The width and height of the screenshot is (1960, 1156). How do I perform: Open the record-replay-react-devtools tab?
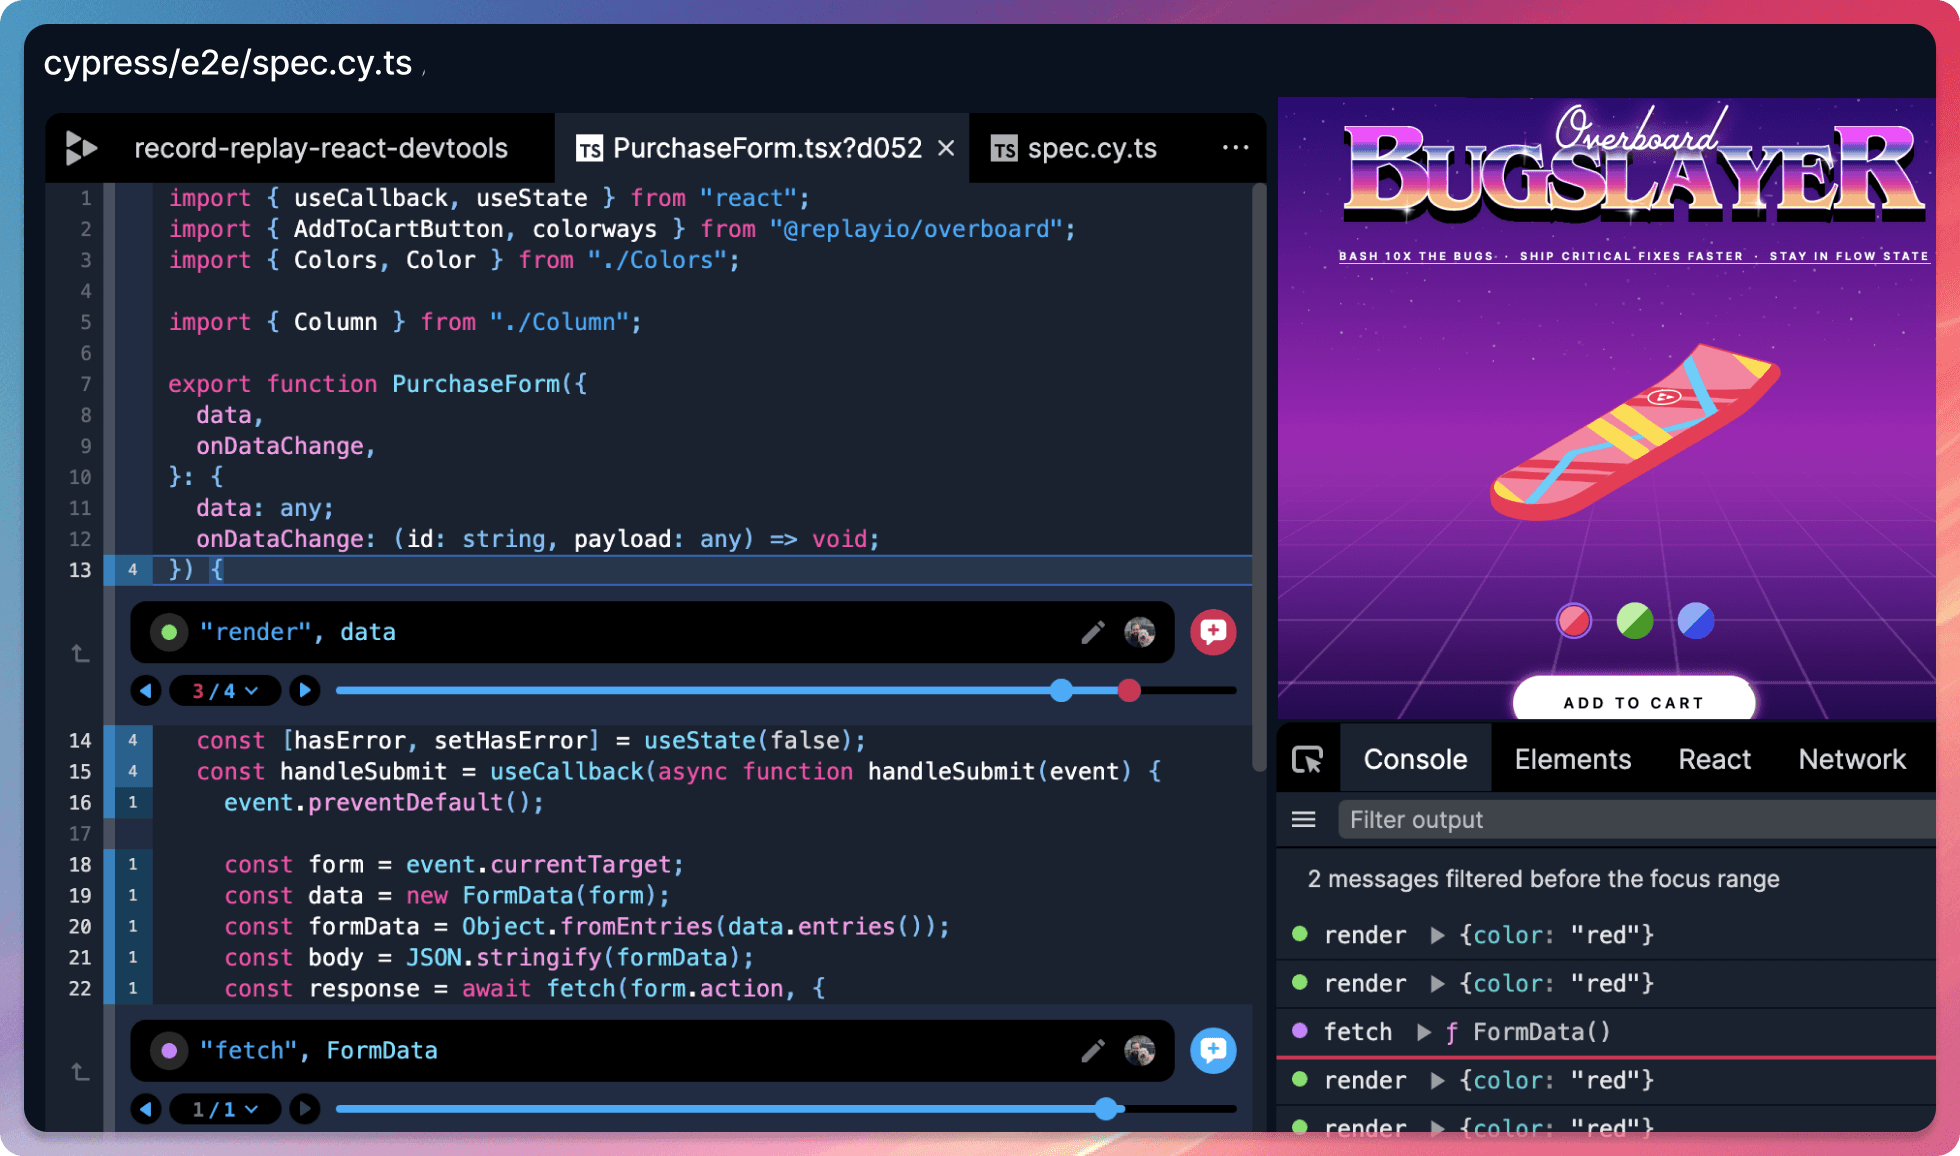coord(321,148)
